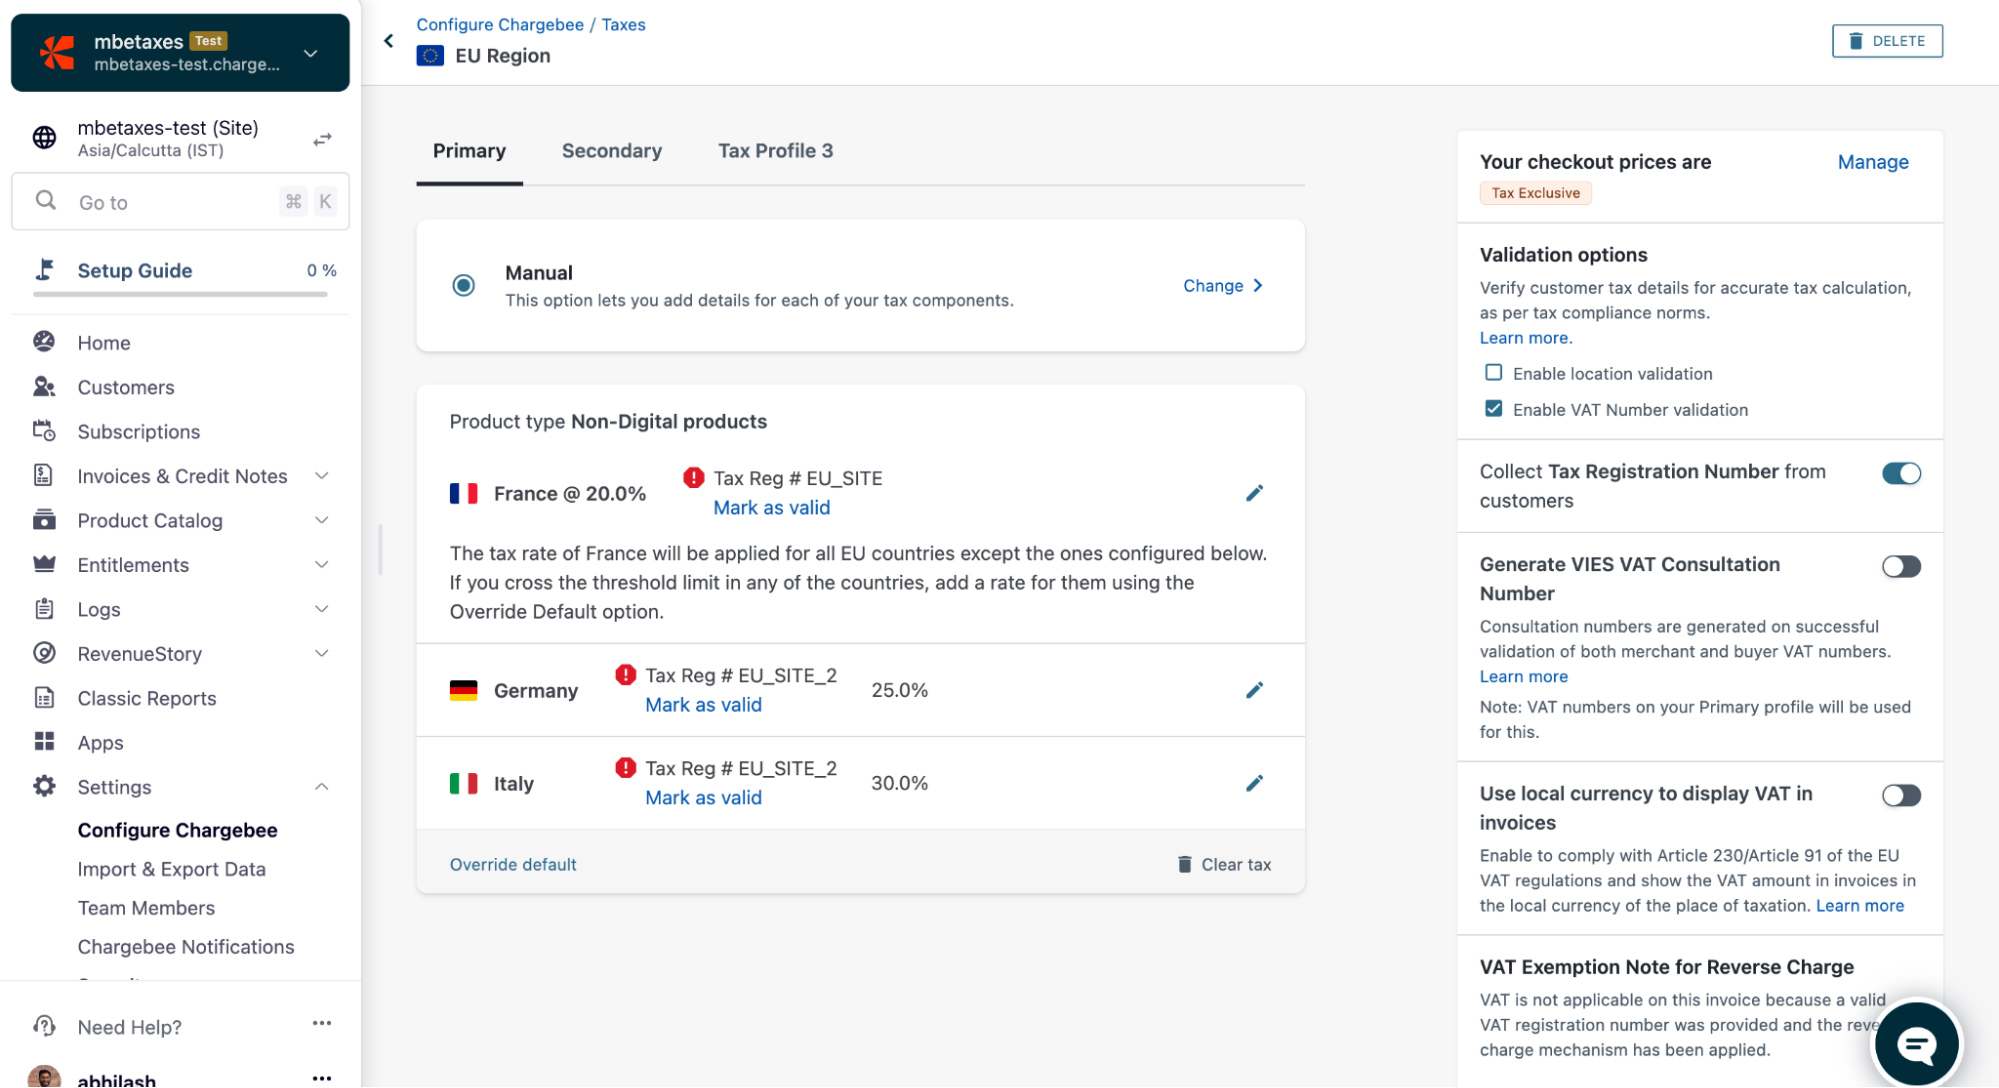This screenshot has height=1088, width=1999.
Task: Click the back arrow beside EU Region
Action: pyautogui.click(x=389, y=41)
